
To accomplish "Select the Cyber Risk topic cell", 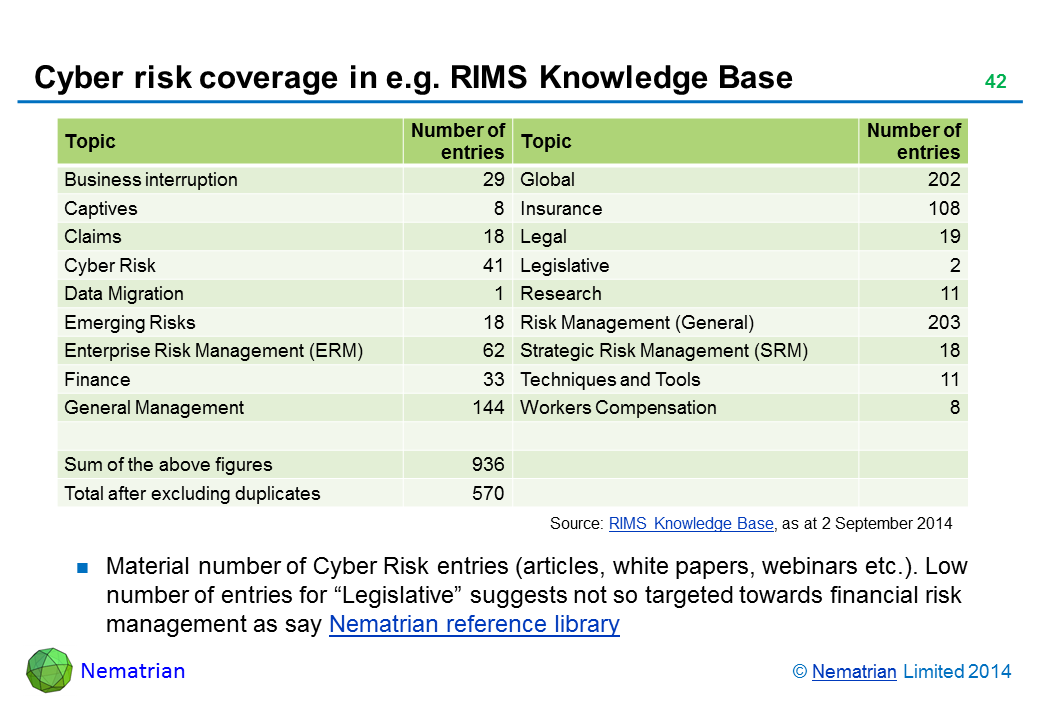I will [x=110, y=266].
